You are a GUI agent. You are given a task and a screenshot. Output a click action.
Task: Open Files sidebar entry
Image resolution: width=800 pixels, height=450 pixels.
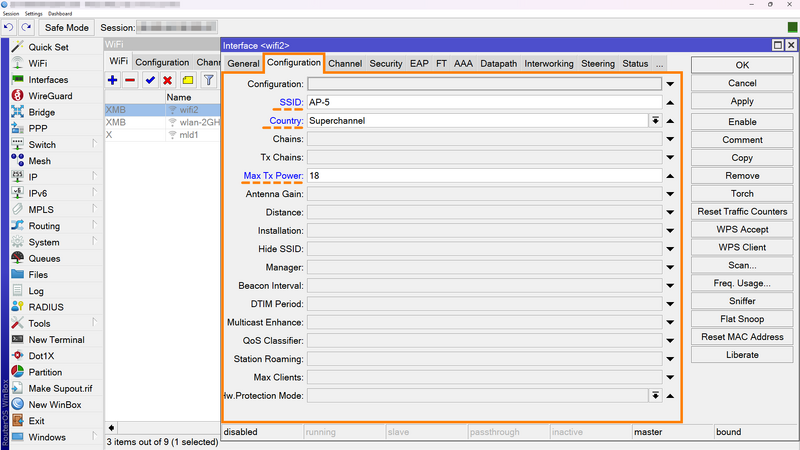tap(38, 274)
